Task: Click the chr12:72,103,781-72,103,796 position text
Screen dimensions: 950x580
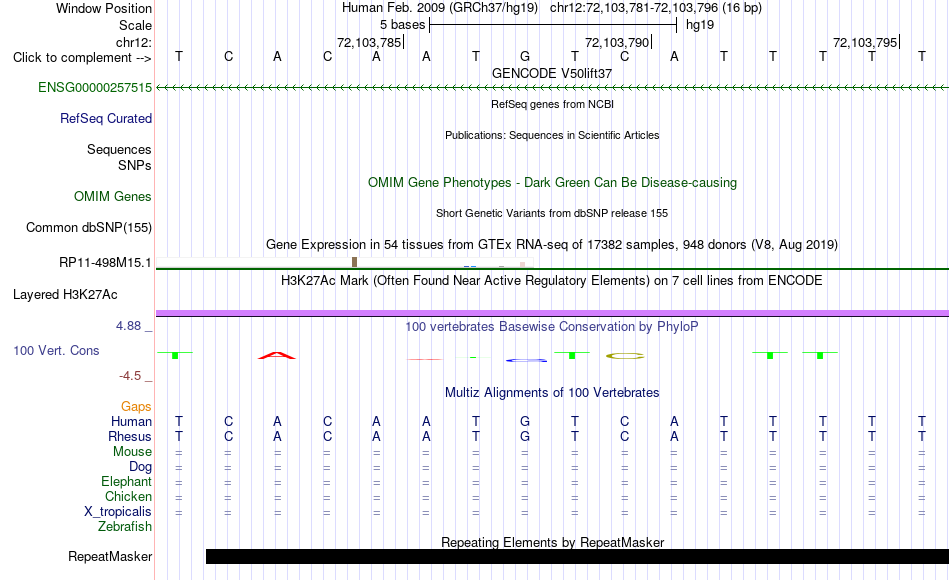Action: (x=634, y=8)
